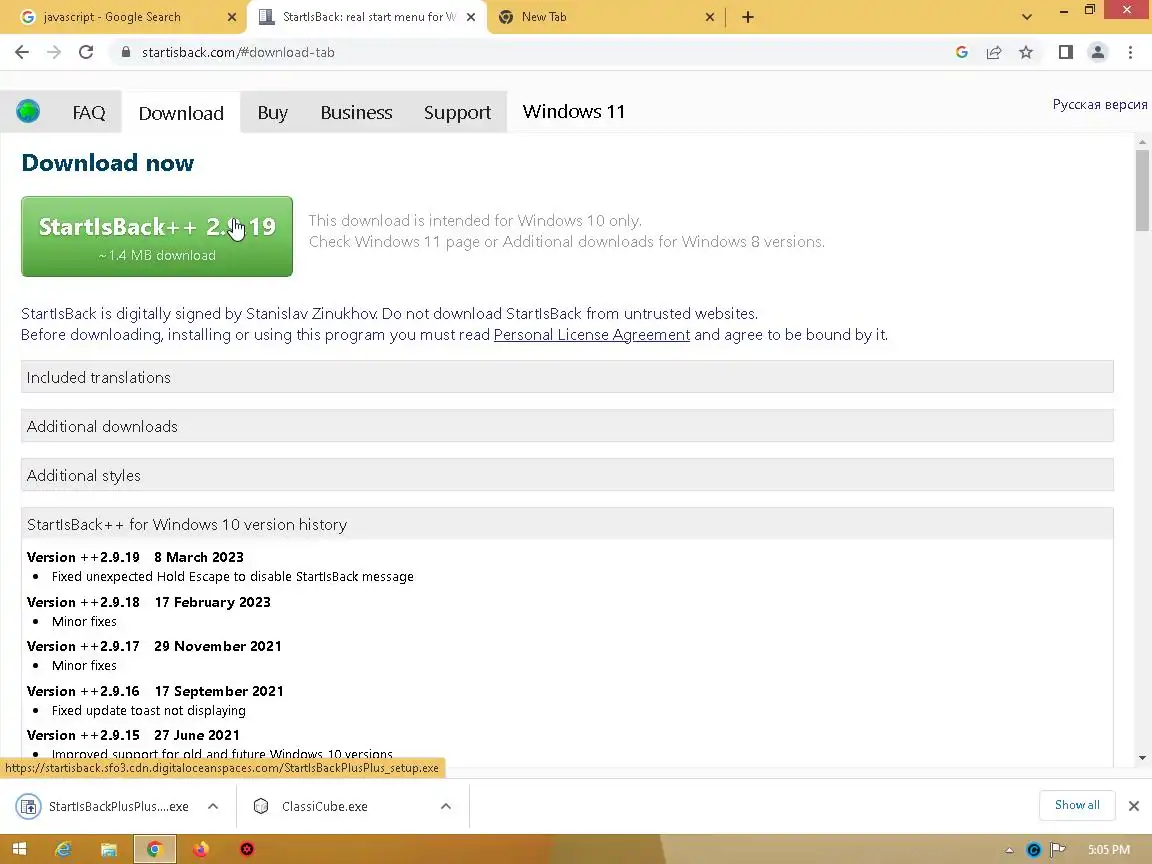The height and width of the screenshot is (864, 1152).
Task: Select Version ++2.9.18 heading text
Action: (x=83, y=602)
